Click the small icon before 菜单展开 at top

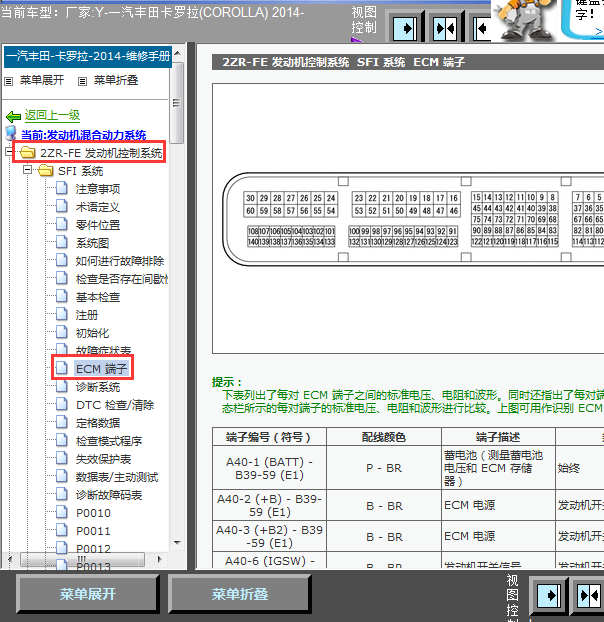[x=8, y=81]
